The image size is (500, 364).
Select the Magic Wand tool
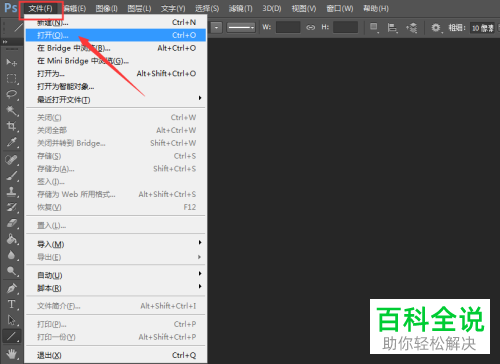tap(12, 110)
